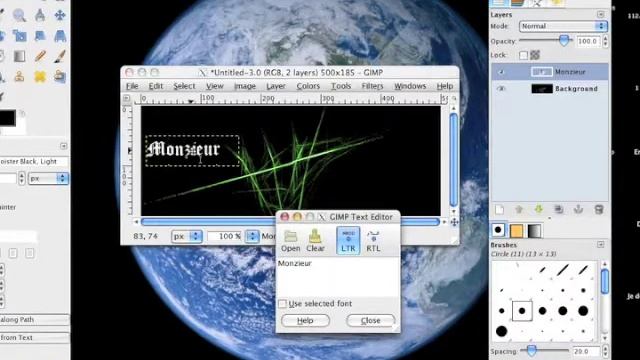Open the Colors menu
This screenshot has height=360, width=640.
[x=308, y=86]
